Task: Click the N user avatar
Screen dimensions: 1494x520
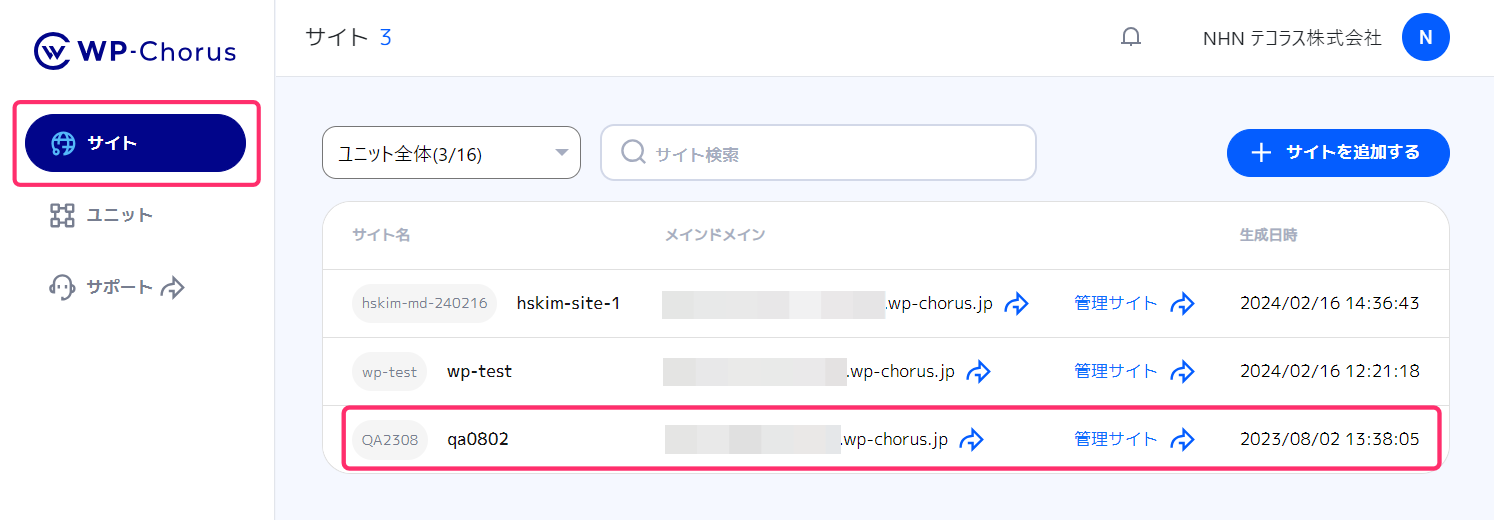Action: (1426, 38)
